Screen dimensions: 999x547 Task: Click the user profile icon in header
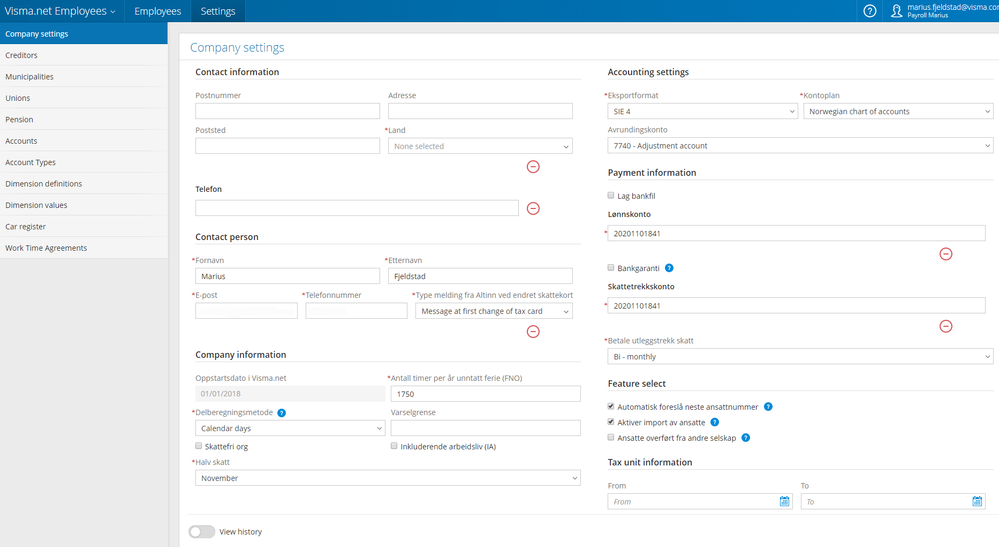click(896, 11)
